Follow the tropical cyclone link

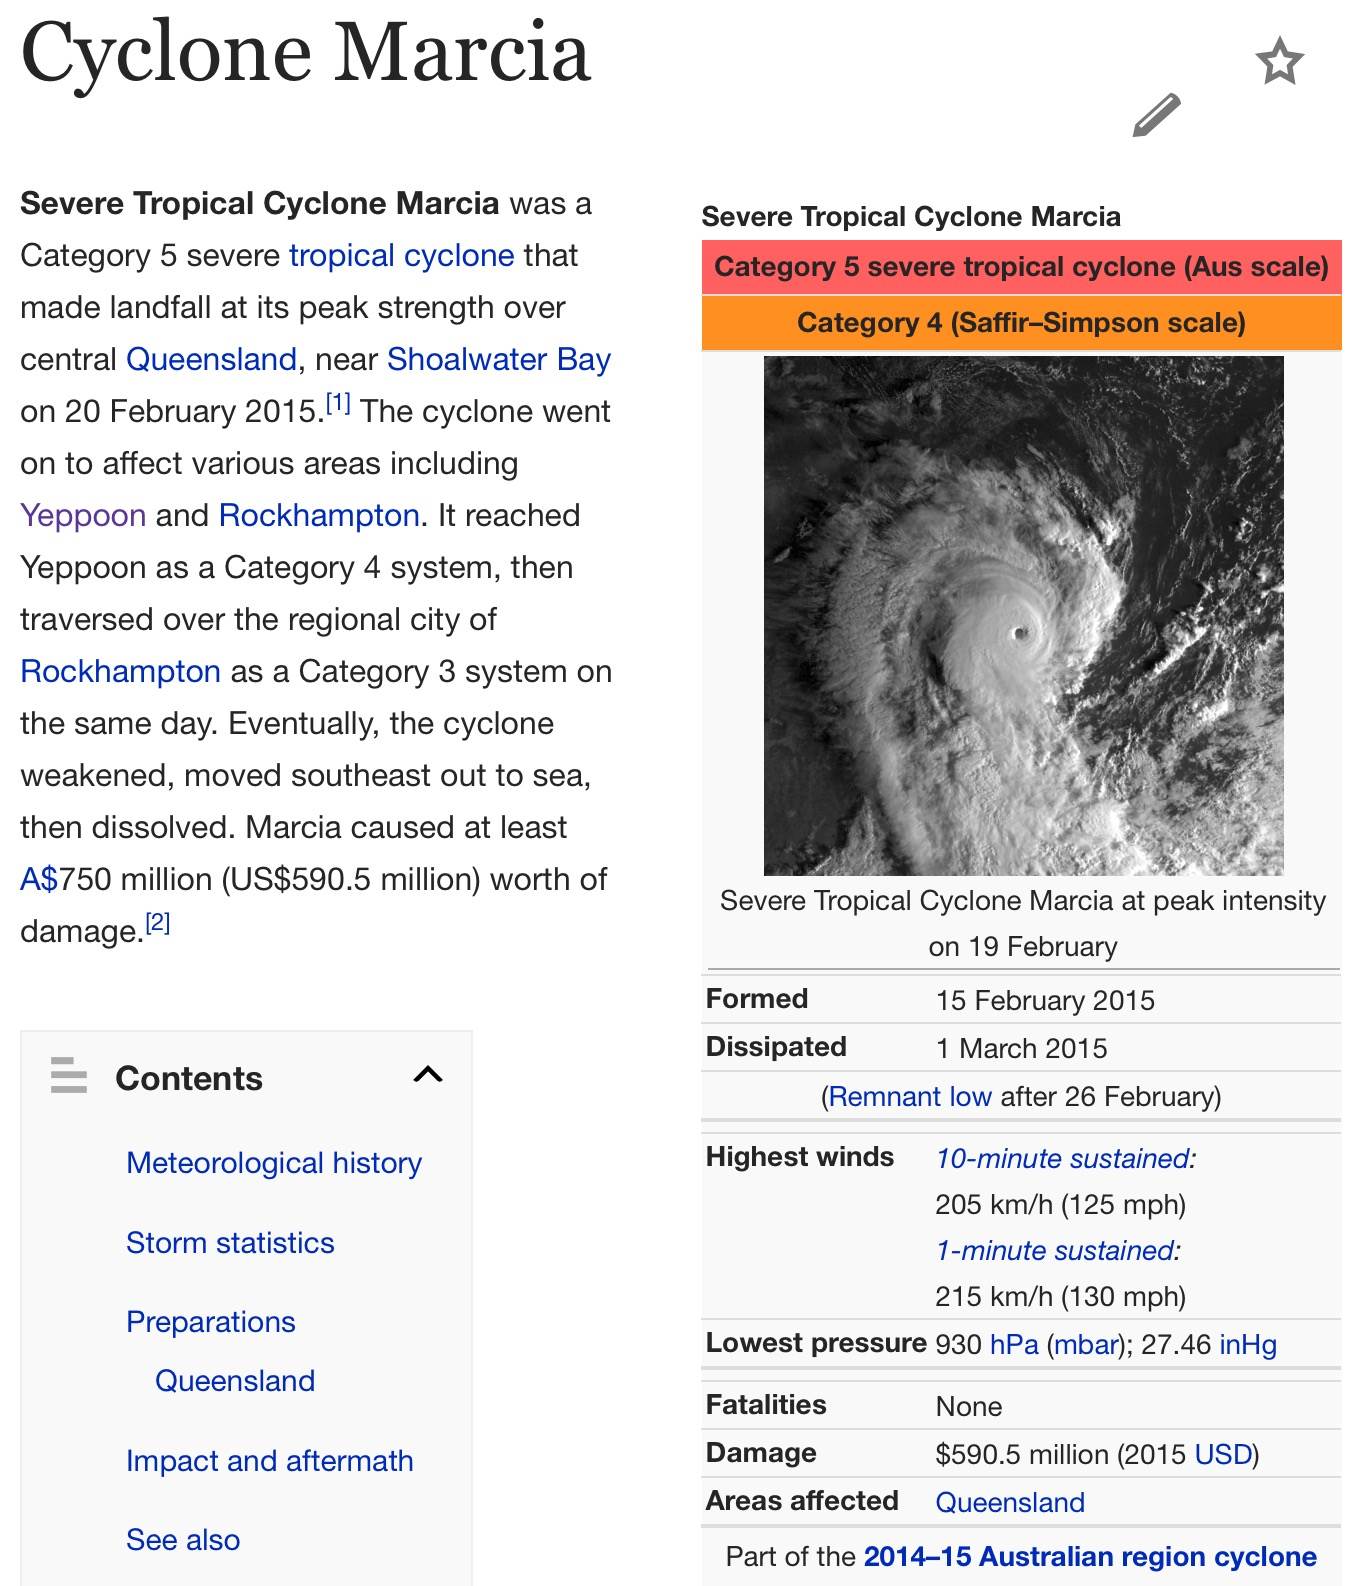click(x=401, y=256)
